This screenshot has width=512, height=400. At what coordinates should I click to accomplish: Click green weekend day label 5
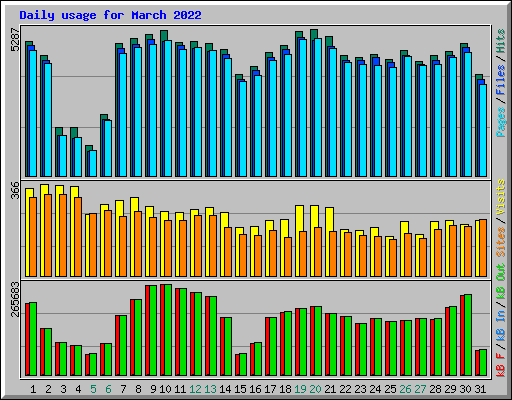tap(93, 389)
